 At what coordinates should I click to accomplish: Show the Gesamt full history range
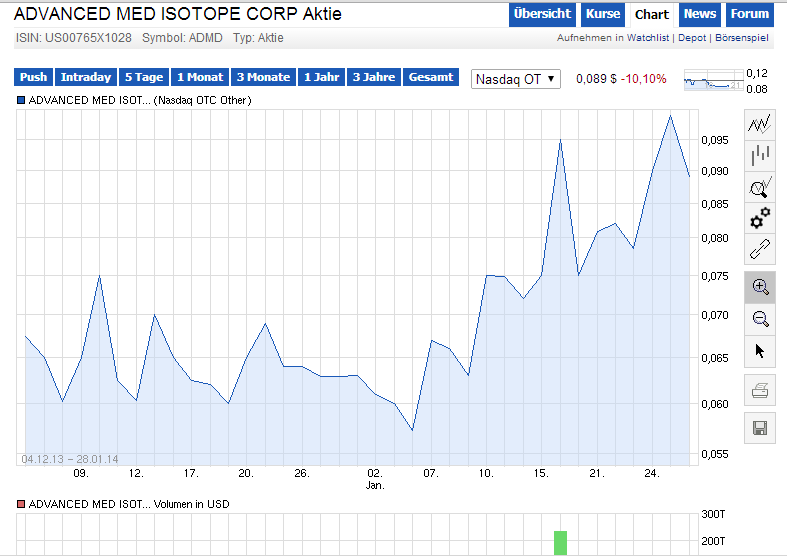click(432, 77)
